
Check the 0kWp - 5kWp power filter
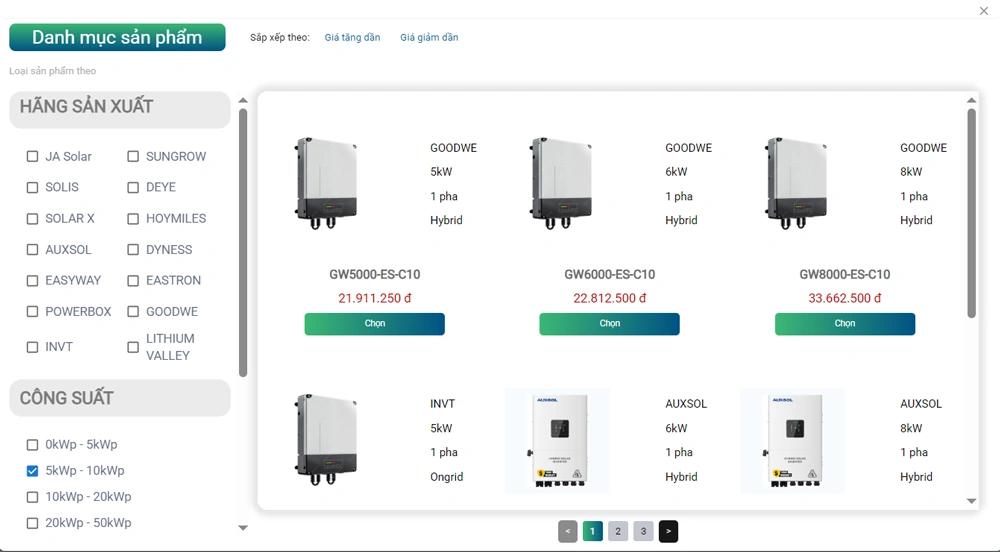[x=33, y=445]
